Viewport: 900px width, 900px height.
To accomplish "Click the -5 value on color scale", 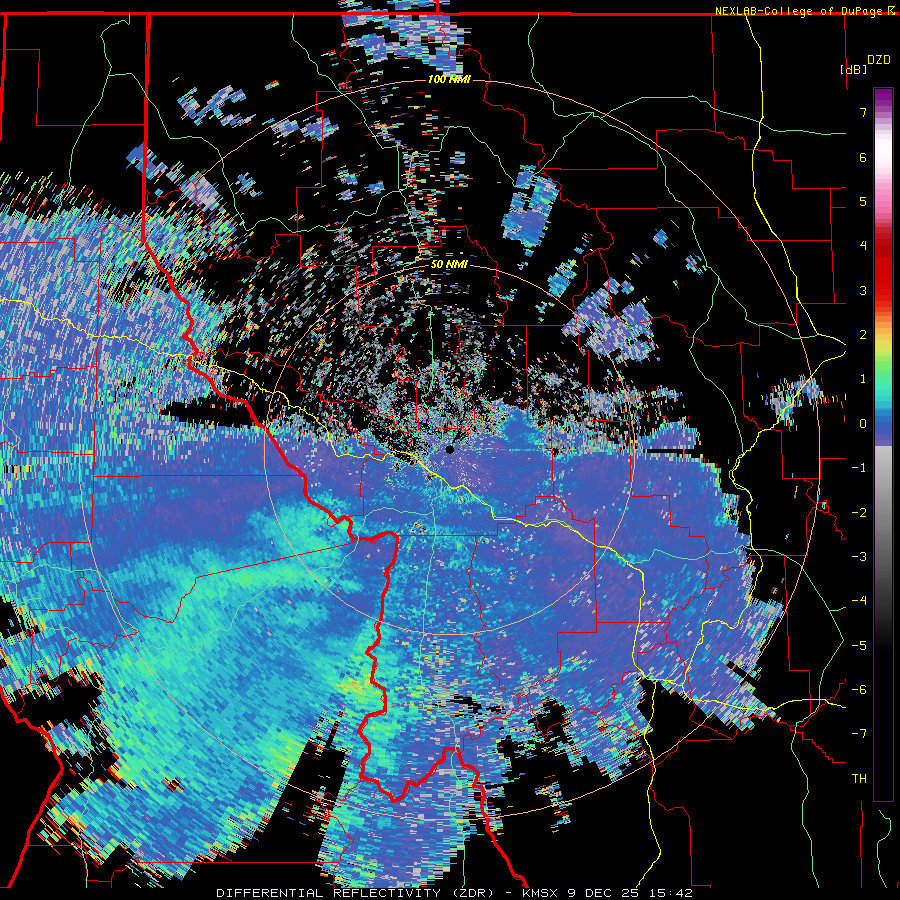I will 859,646.
